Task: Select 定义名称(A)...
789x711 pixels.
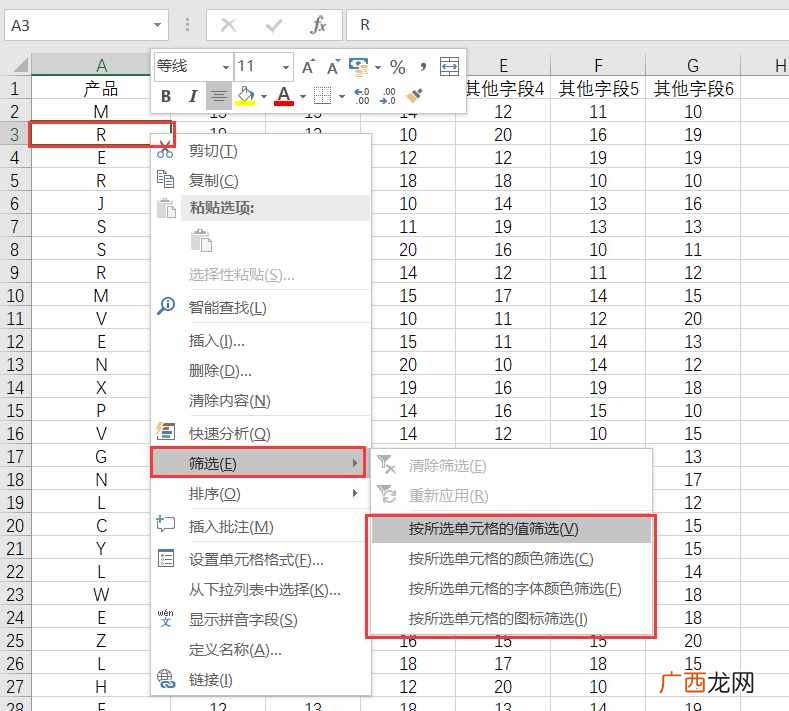Action: 261,650
